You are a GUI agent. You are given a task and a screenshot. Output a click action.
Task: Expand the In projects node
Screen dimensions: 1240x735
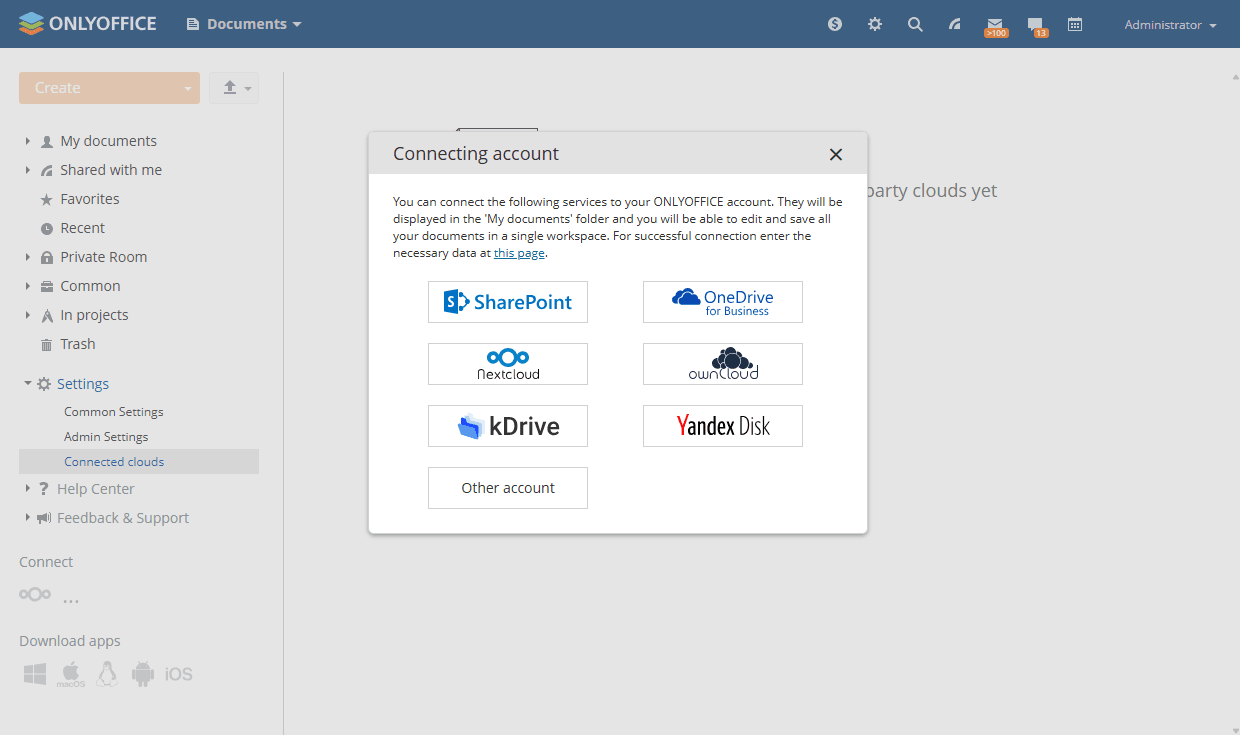tap(28, 315)
